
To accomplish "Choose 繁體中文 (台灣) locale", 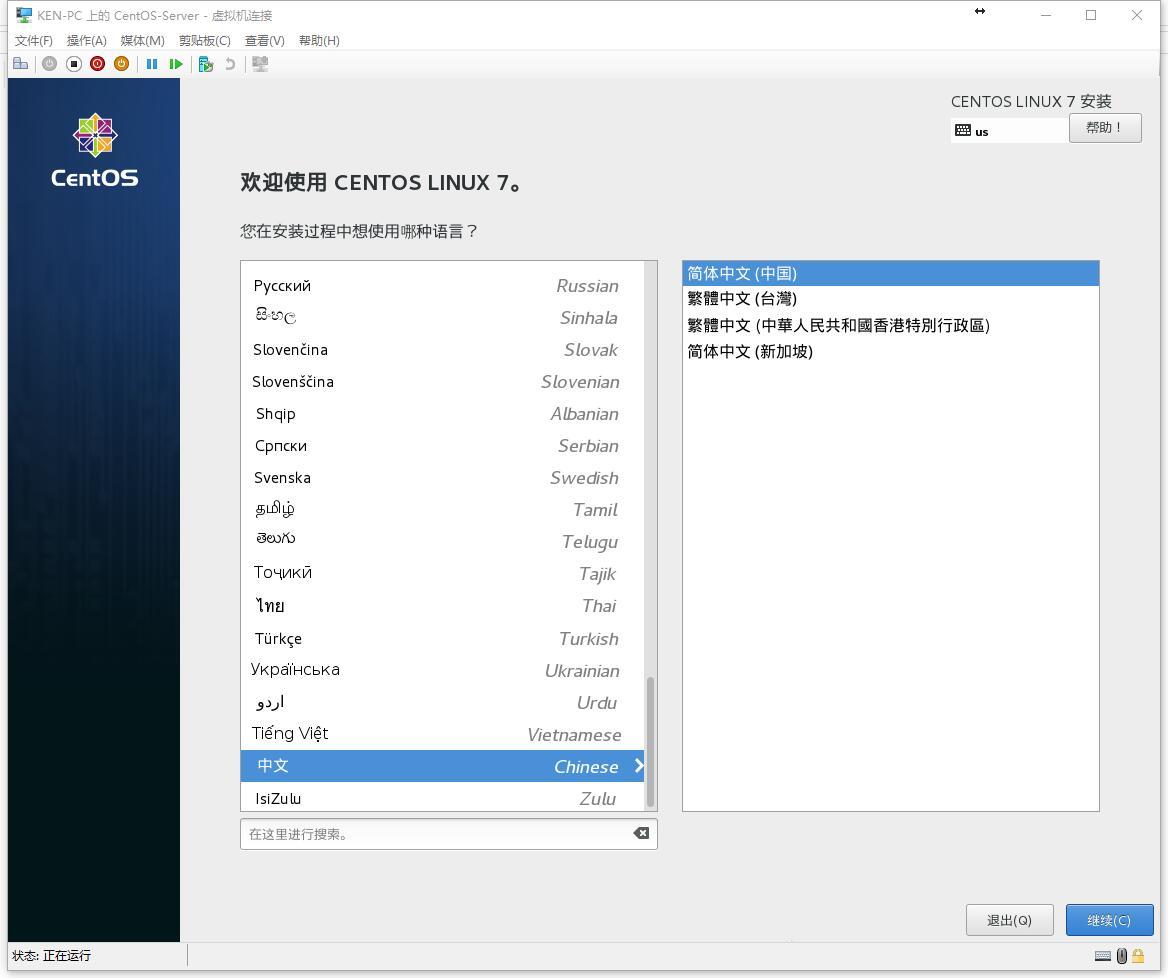I will coord(890,299).
